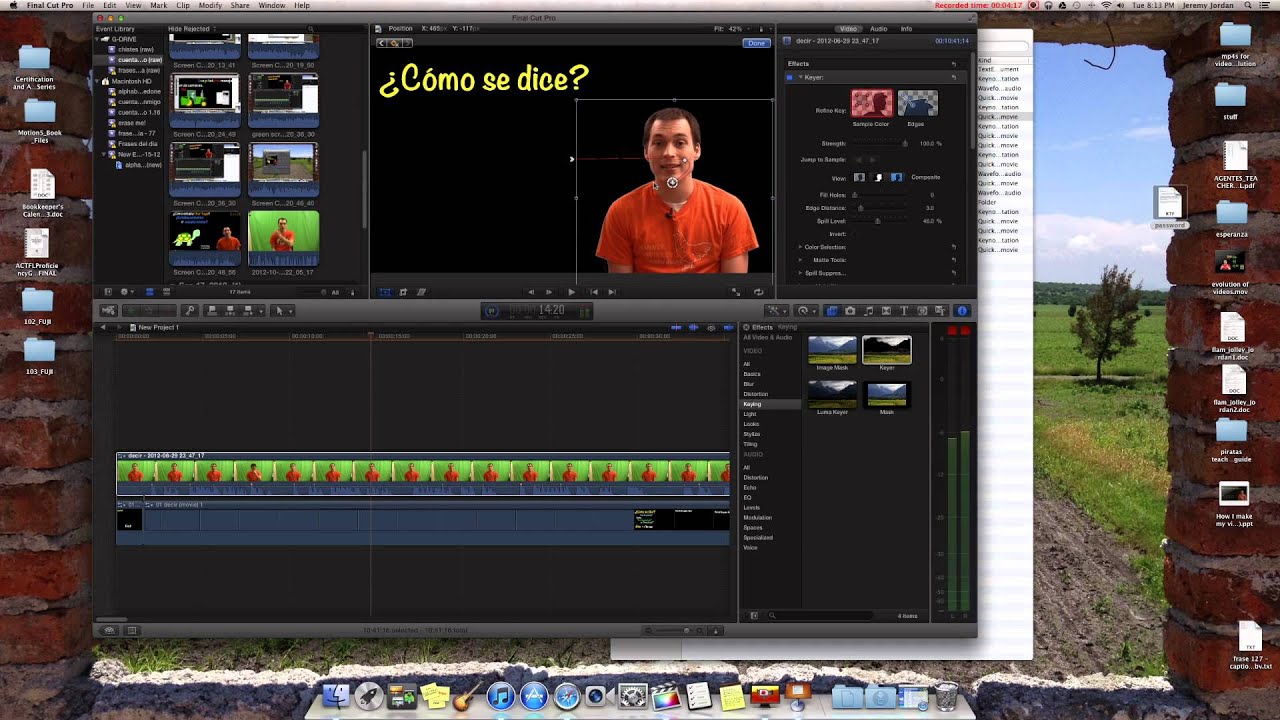Open the Effects browser icon in the toolbar
The width and height of the screenshot is (1280, 720).
click(832, 311)
